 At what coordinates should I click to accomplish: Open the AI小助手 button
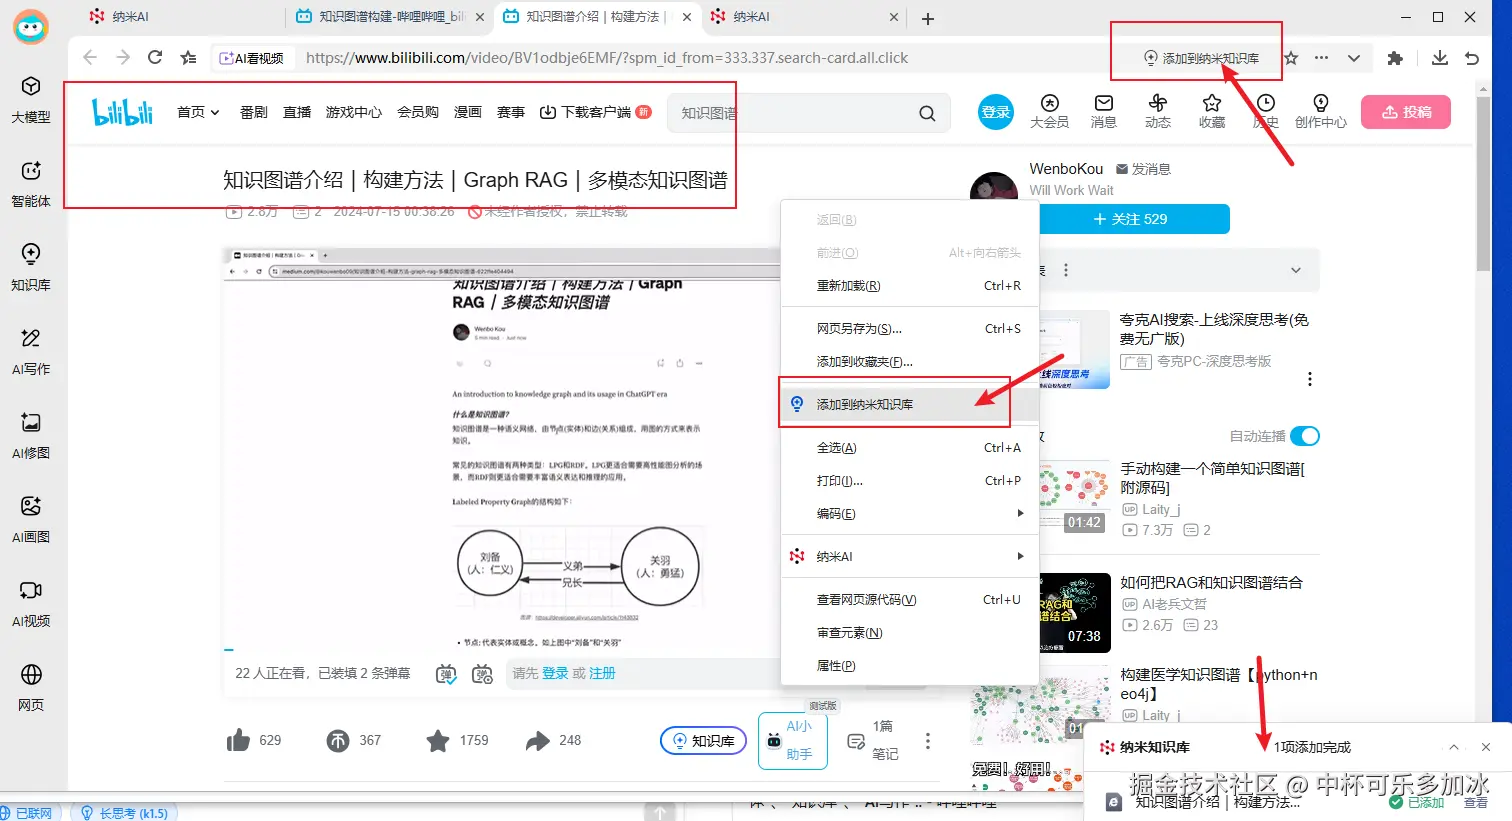click(793, 741)
